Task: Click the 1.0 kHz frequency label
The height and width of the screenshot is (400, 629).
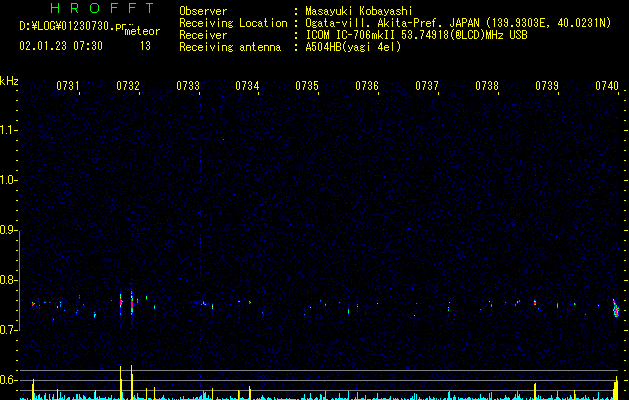Action: coord(9,180)
